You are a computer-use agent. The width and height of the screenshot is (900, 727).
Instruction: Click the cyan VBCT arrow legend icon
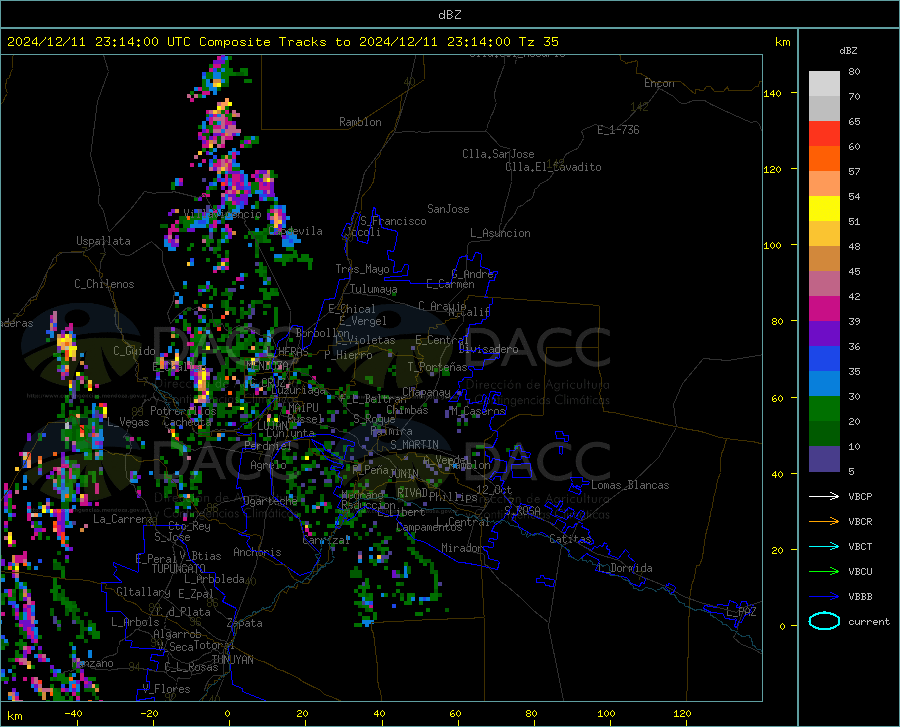(824, 546)
